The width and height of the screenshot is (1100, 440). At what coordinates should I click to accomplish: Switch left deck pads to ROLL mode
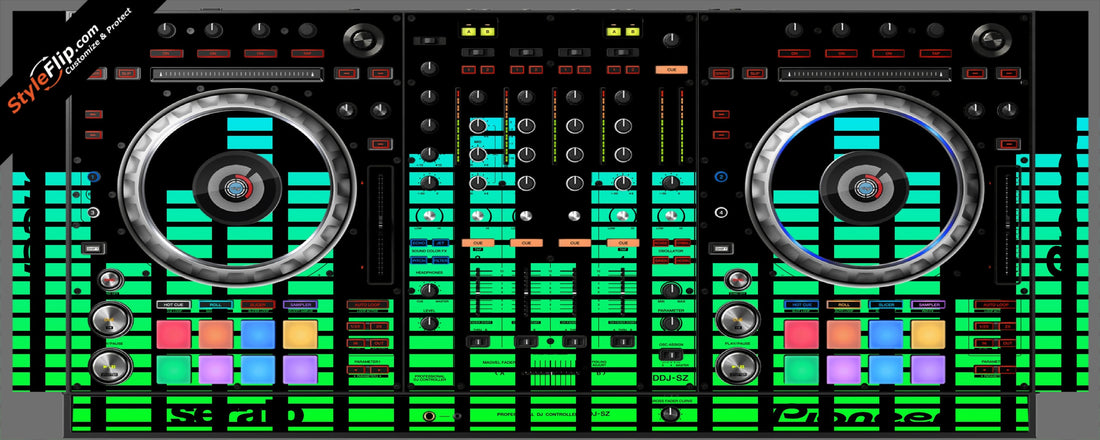click(x=215, y=305)
